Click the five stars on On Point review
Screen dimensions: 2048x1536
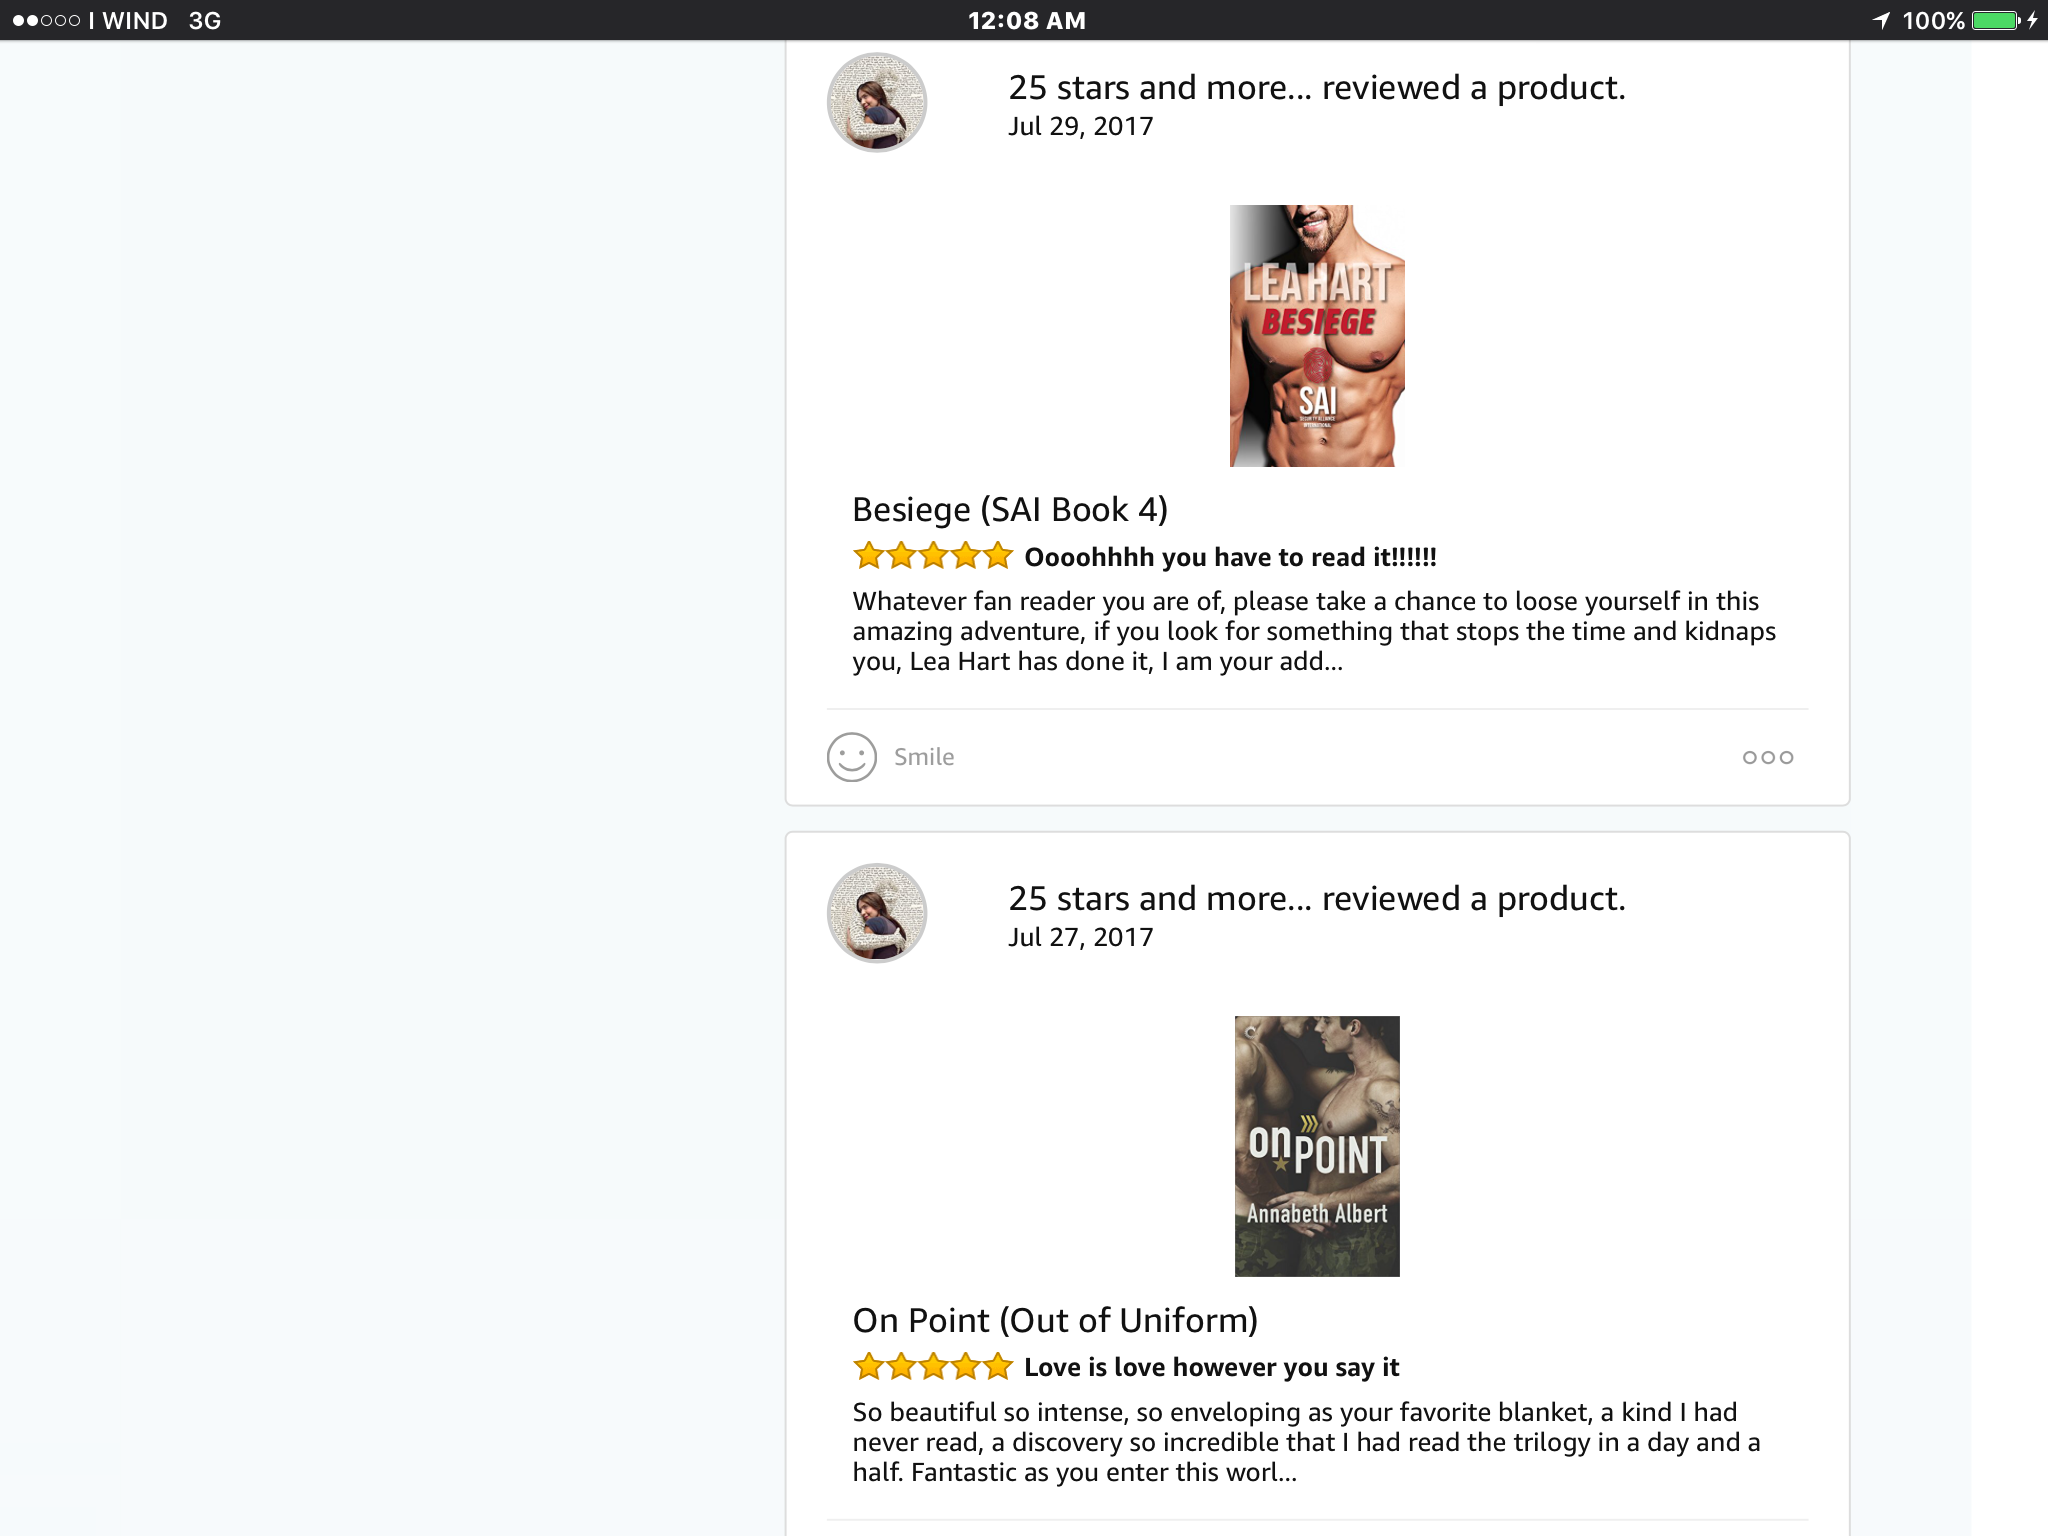click(x=933, y=1366)
